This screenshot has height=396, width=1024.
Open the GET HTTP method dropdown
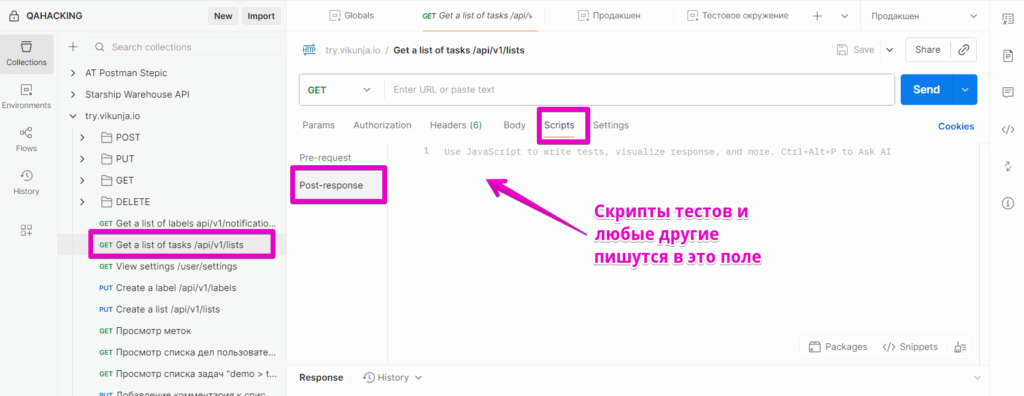pos(341,90)
